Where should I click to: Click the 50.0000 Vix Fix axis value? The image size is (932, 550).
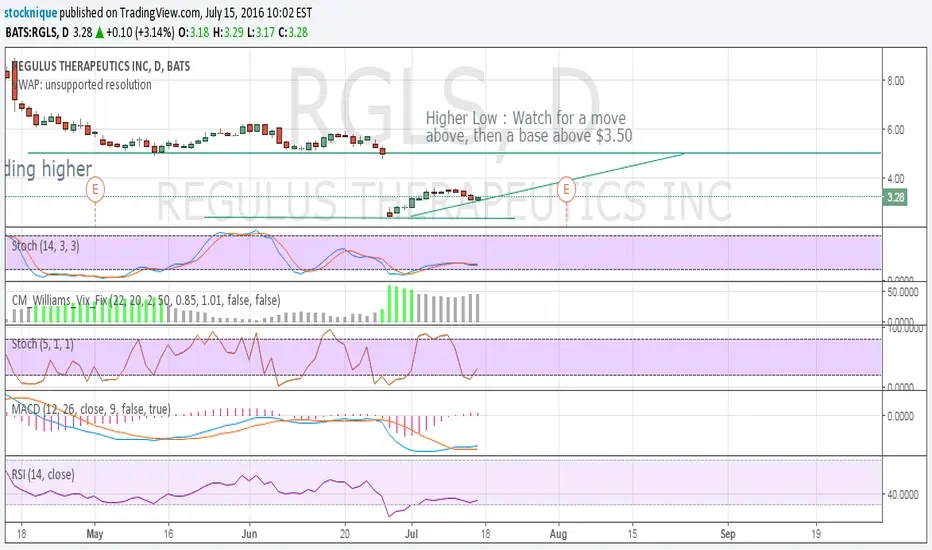point(902,292)
